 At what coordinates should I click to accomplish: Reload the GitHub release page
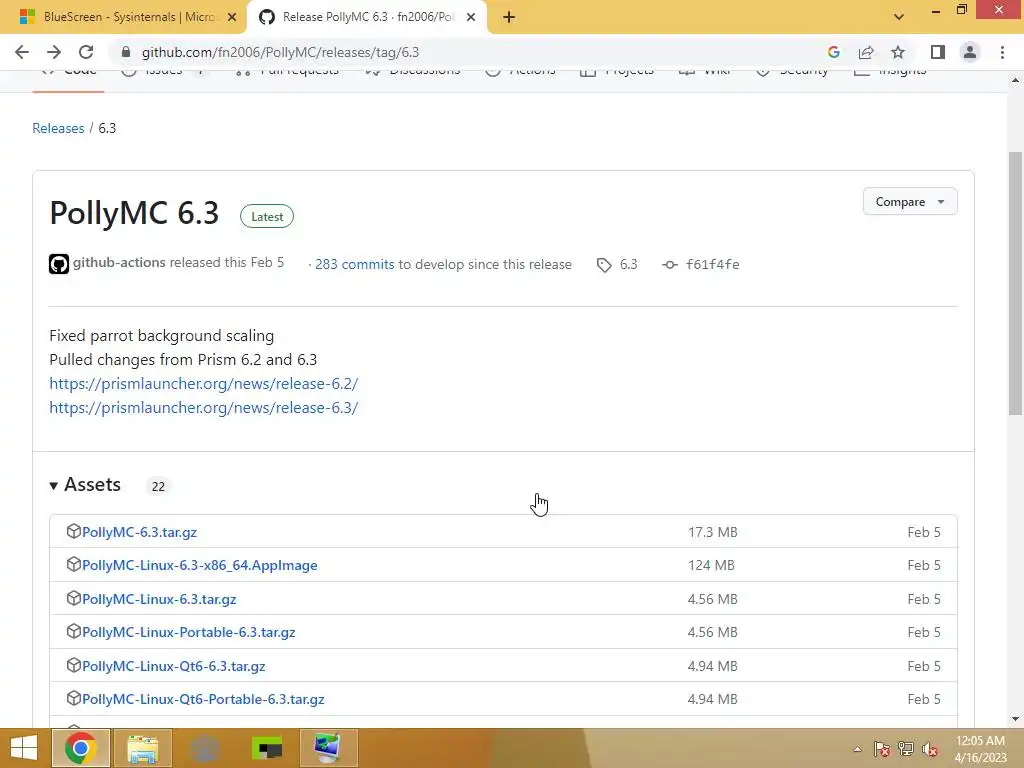(x=86, y=52)
